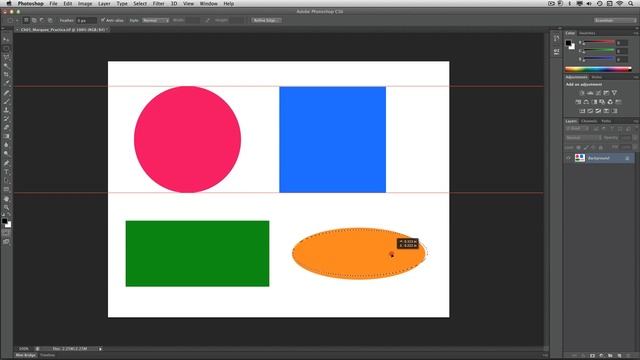Open the File menu
640x360 pixels.
click(53, 4)
